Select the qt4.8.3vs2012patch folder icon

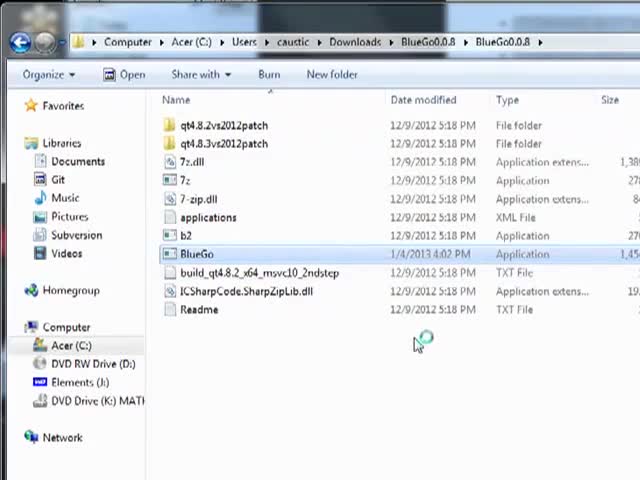tap(169, 143)
